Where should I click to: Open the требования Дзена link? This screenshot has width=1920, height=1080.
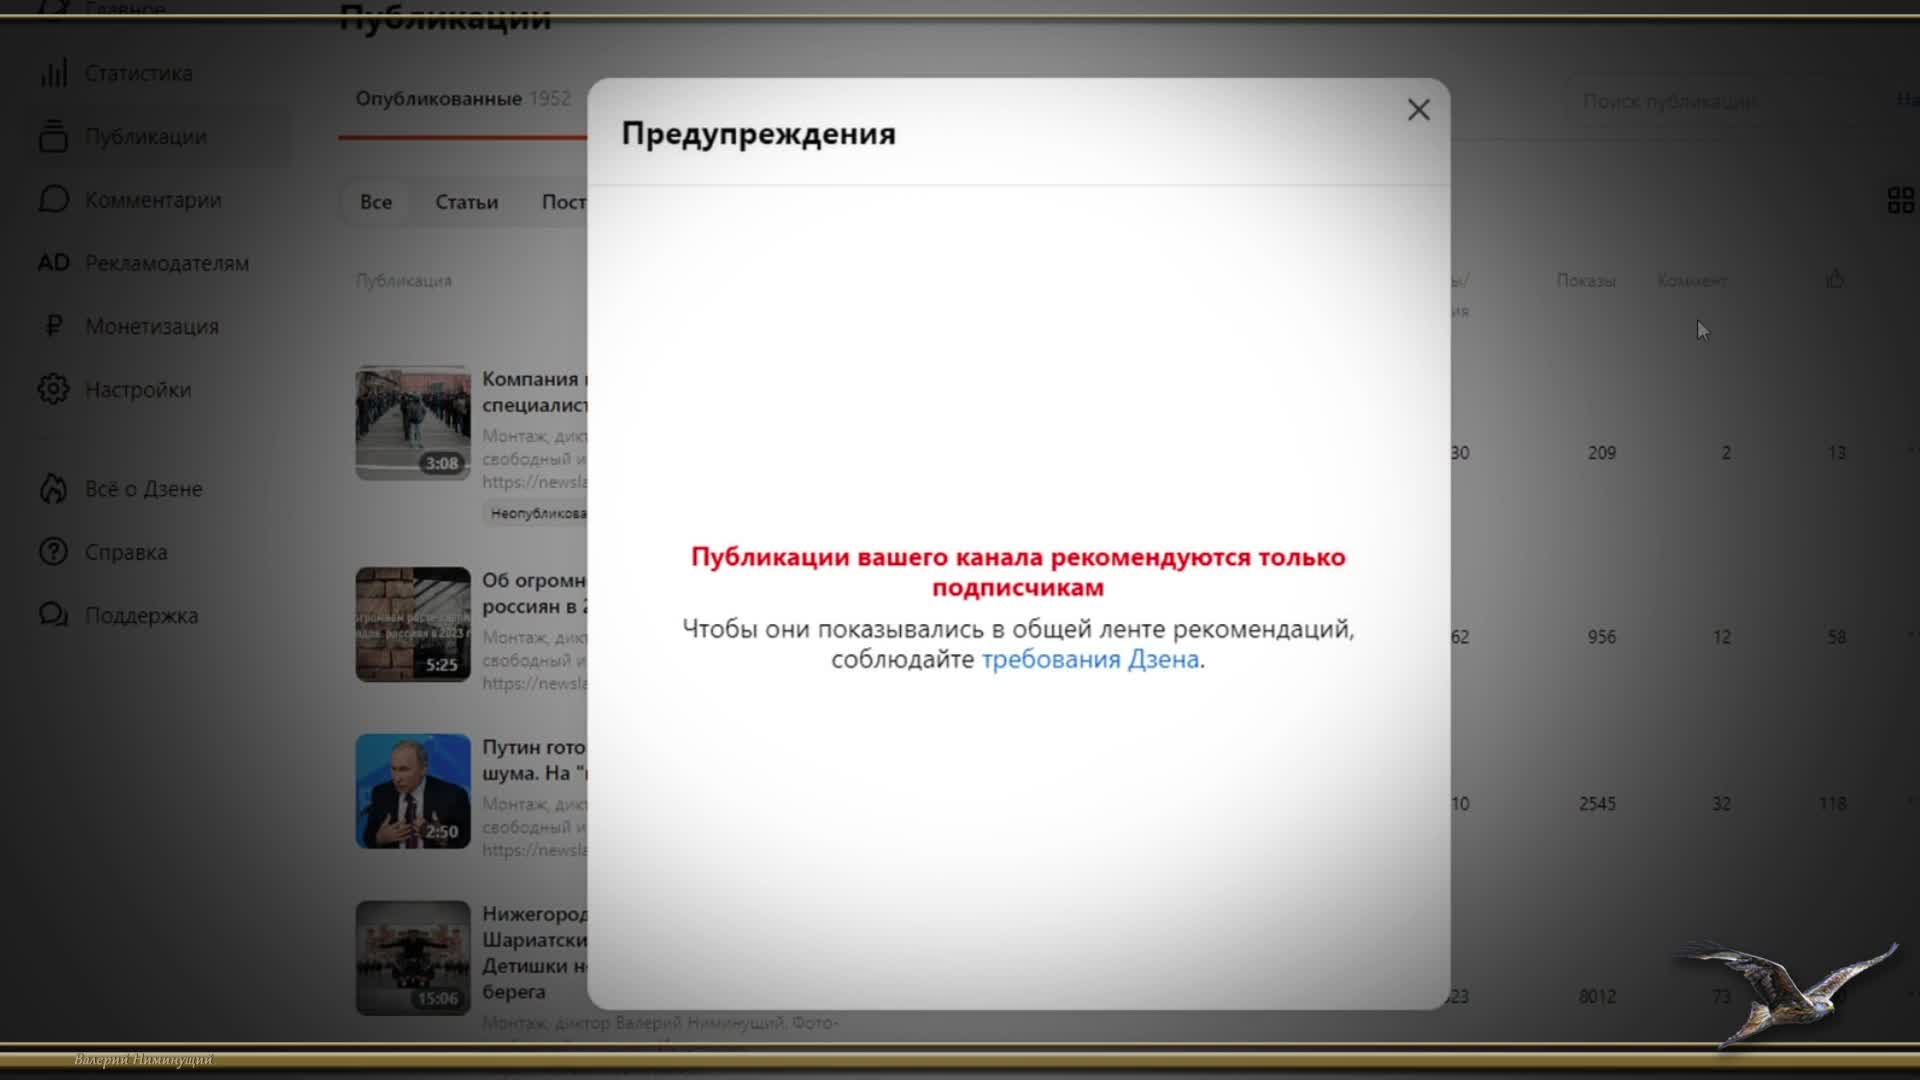click(1090, 659)
